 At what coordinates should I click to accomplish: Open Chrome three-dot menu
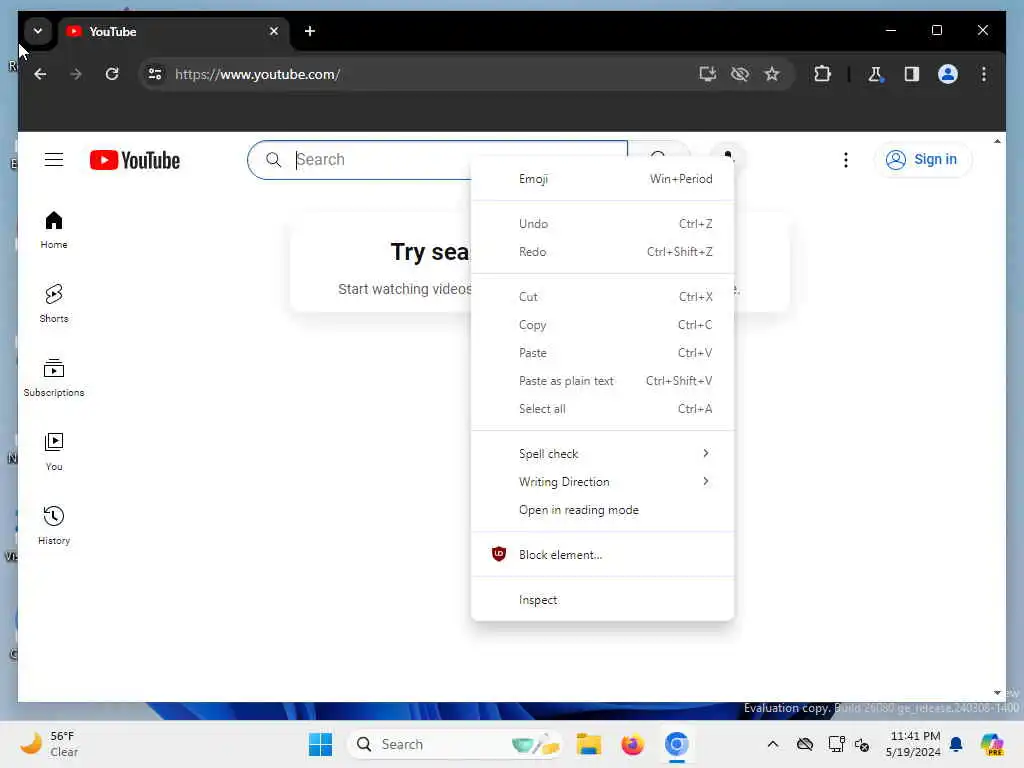[984, 74]
